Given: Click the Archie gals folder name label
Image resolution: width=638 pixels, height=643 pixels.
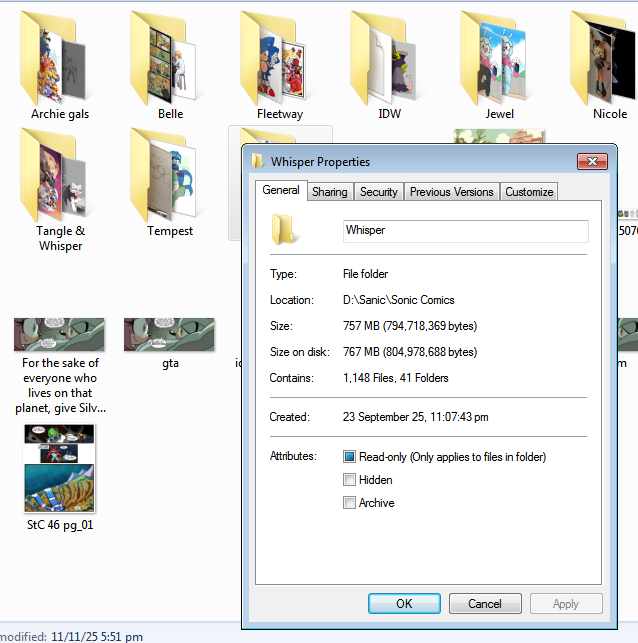Looking at the screenshot, I should tap(60, 114).
